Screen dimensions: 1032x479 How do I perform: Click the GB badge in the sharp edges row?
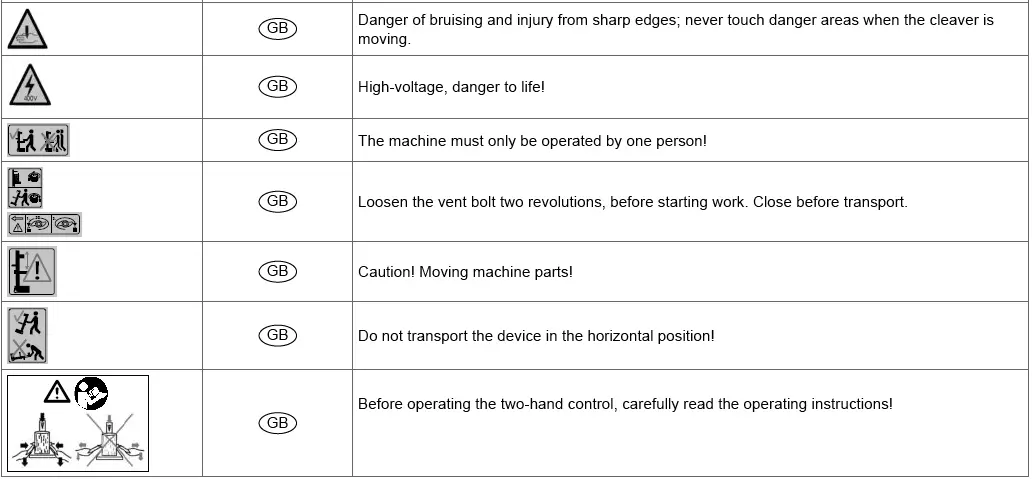[278, 29]
